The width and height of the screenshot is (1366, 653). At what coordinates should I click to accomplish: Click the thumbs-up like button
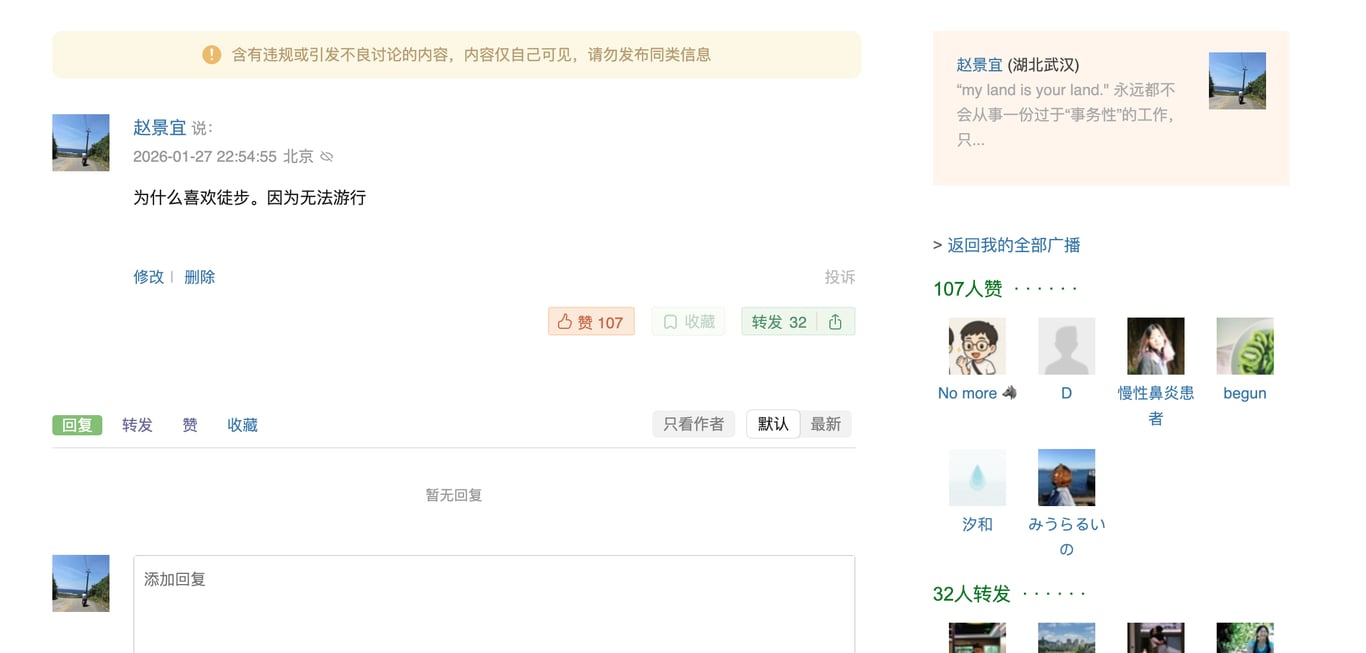[590, 322]
